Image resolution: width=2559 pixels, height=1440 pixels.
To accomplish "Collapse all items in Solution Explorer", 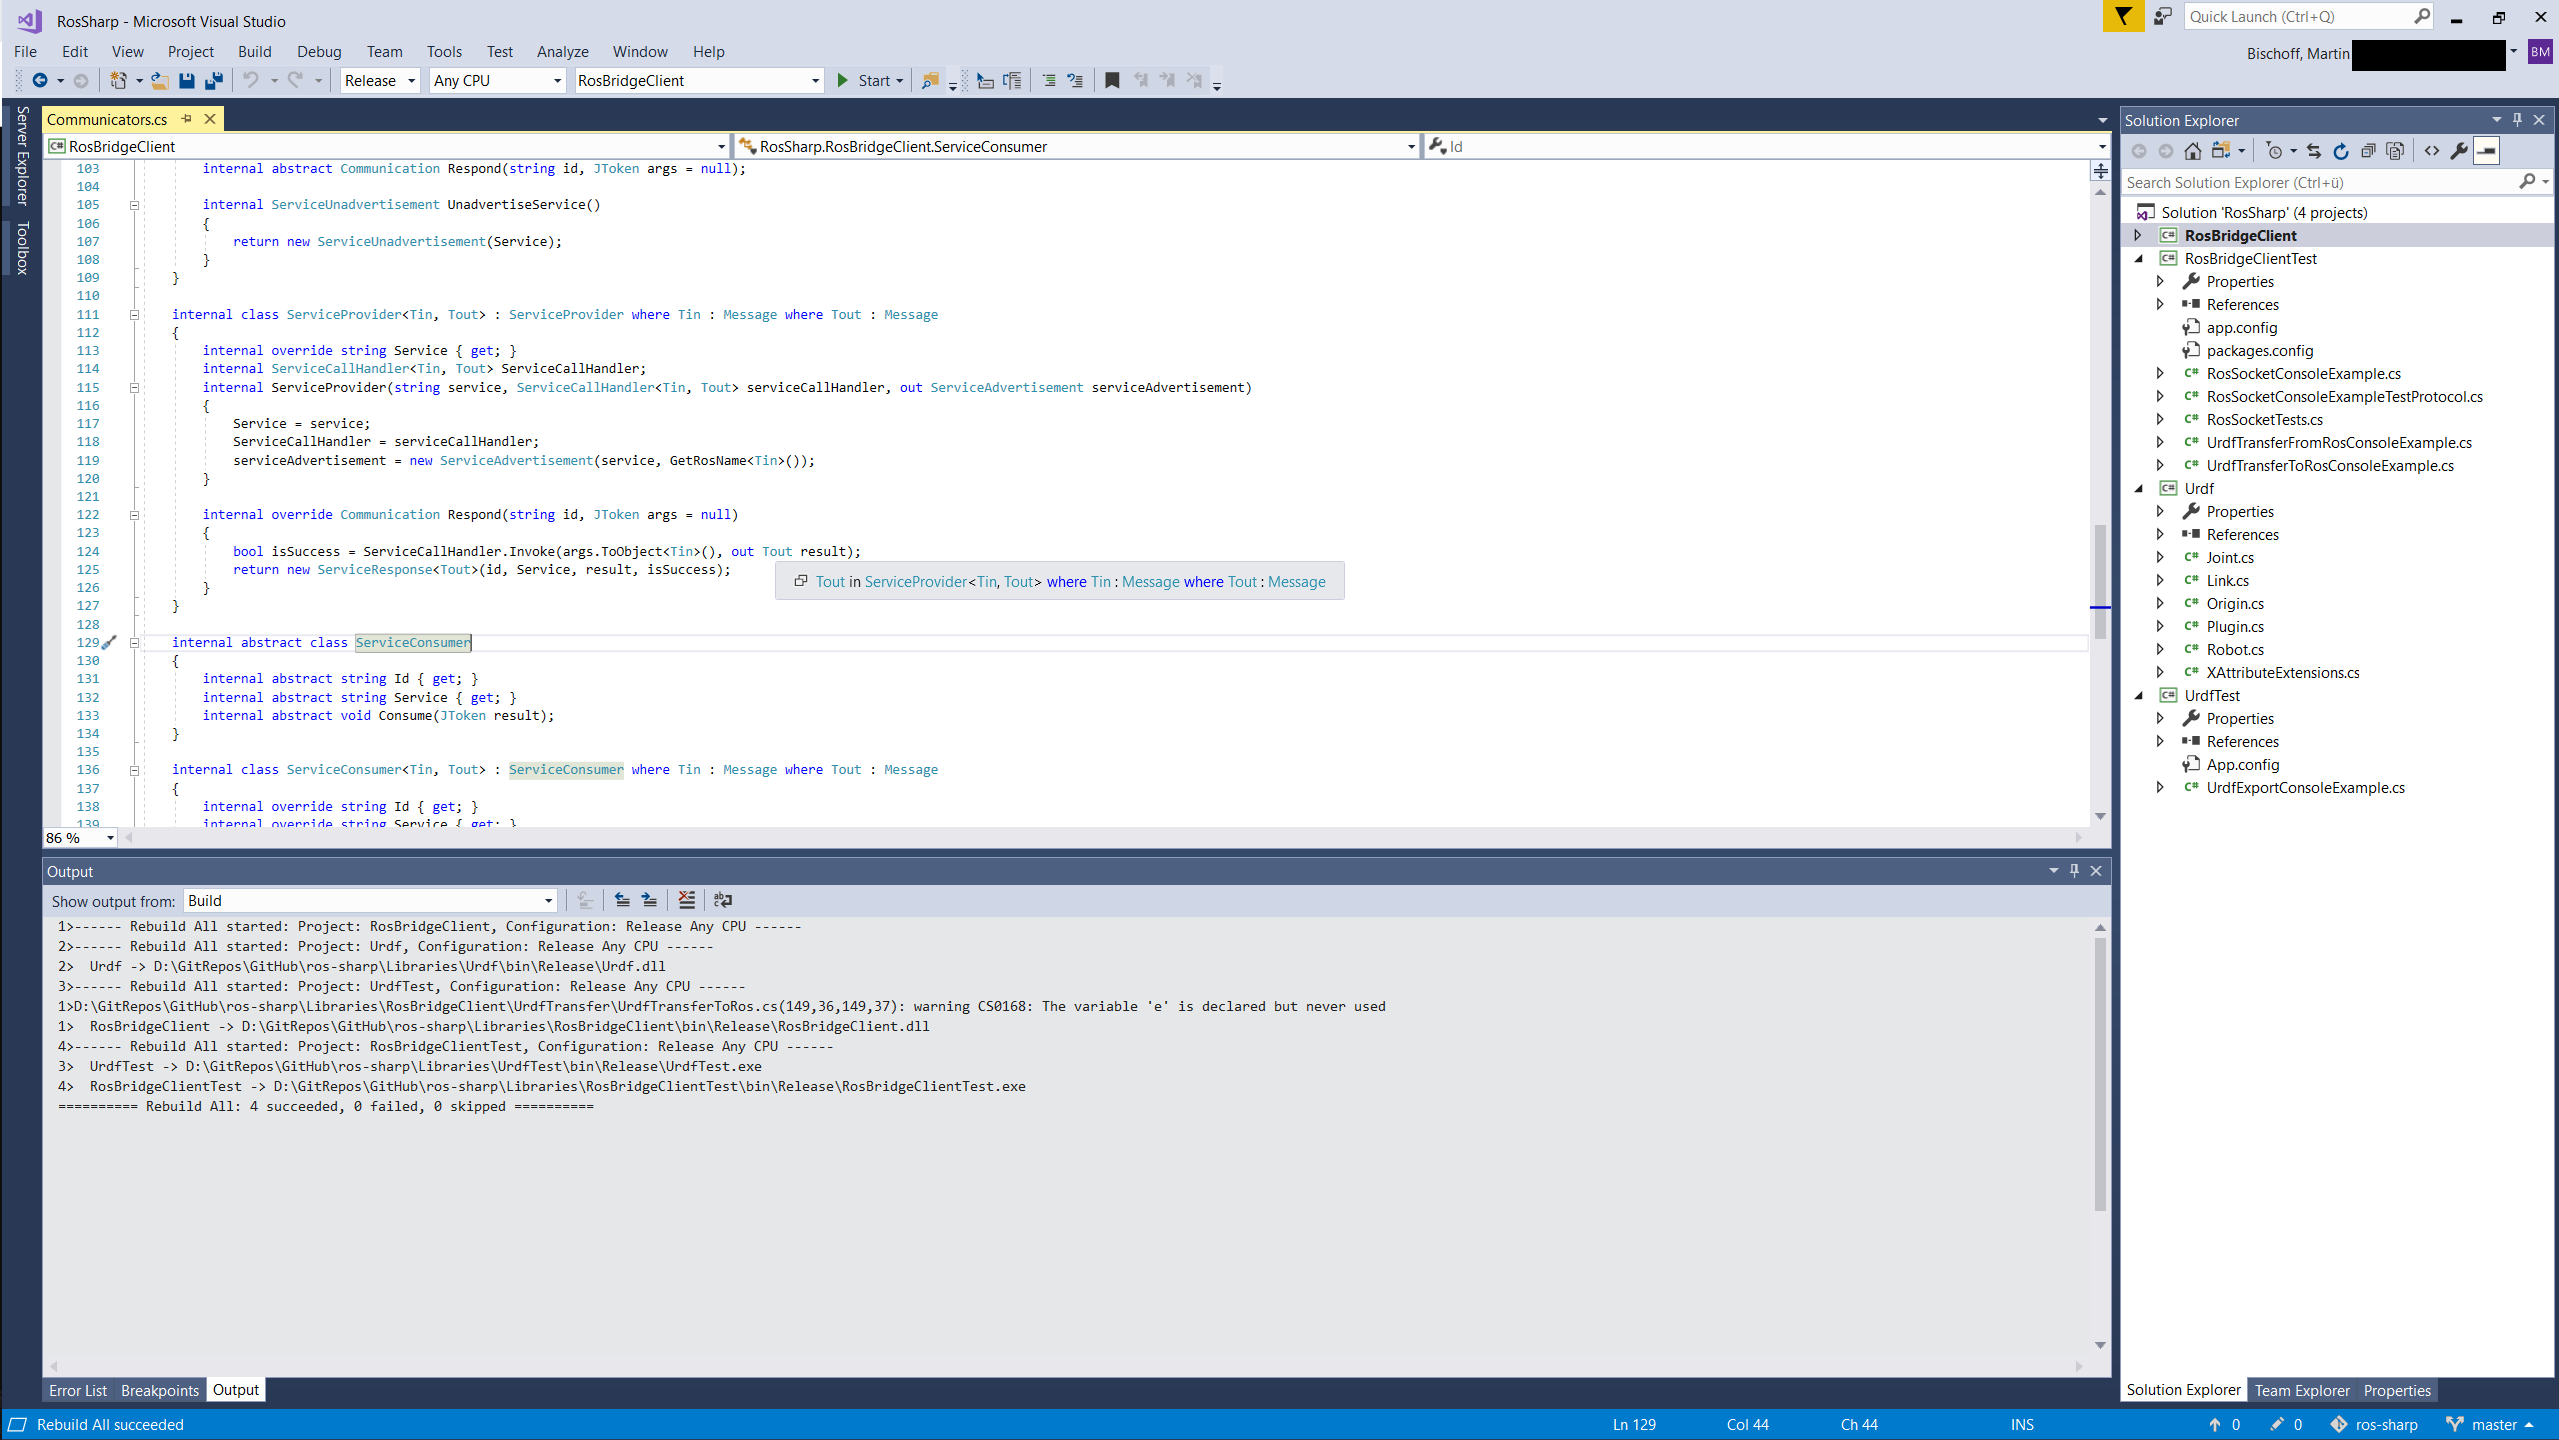I will 2368,150.
